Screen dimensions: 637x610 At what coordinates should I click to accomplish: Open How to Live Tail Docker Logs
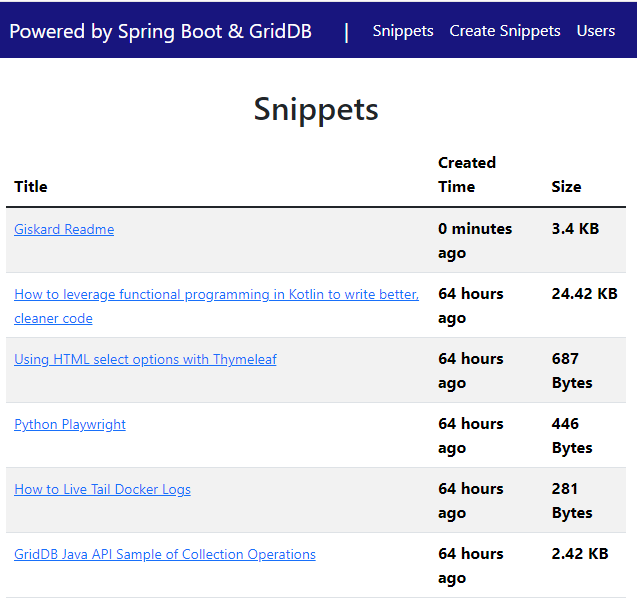102,489
